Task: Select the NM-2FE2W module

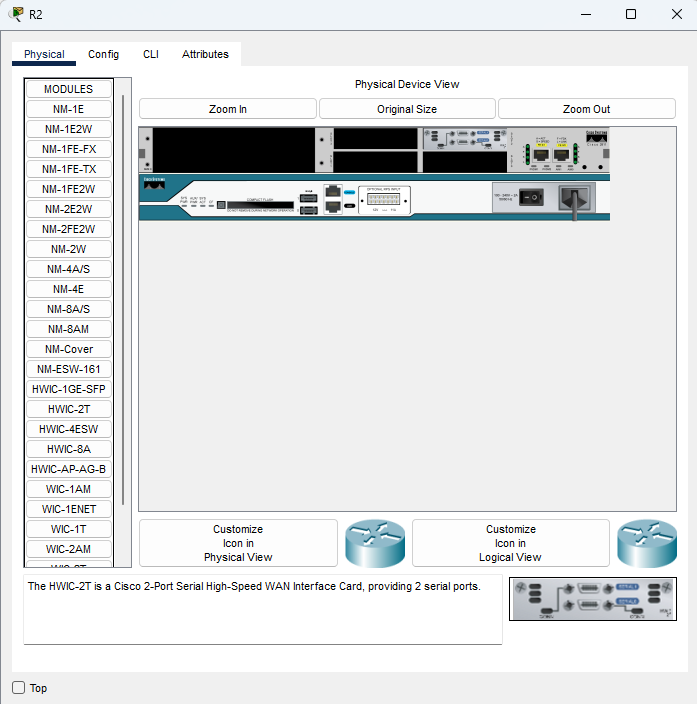Action: pos(69,229)
